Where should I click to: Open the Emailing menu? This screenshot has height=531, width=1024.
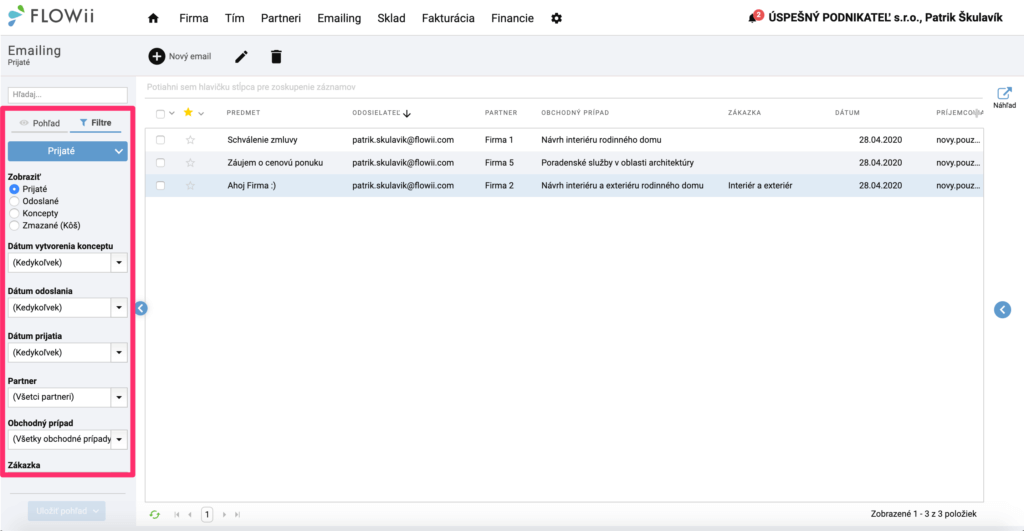click(339, 18)
